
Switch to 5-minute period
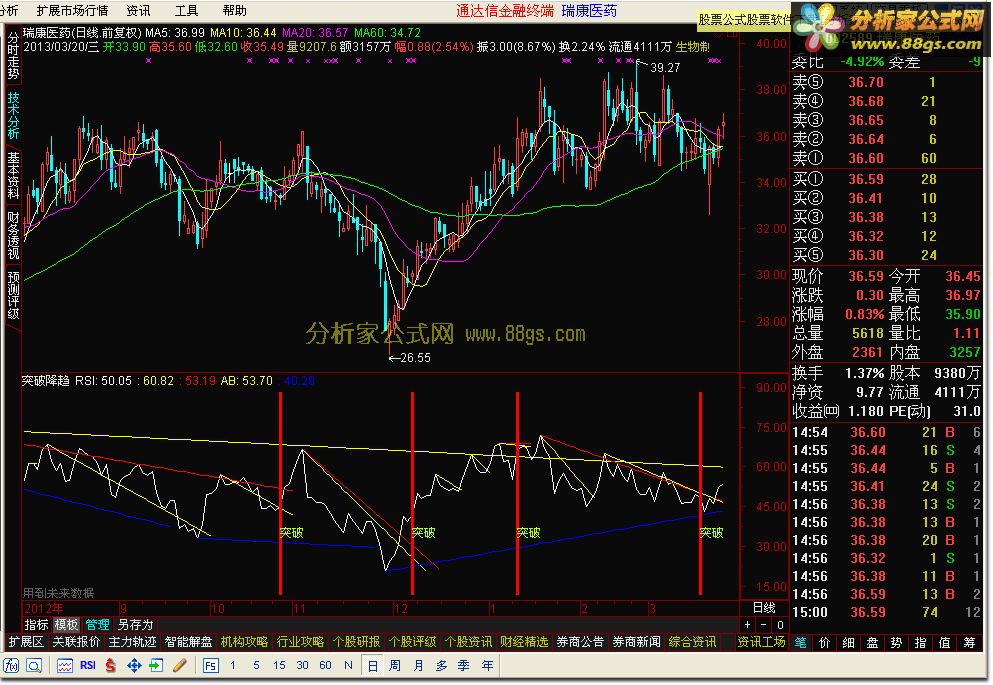point(256,665)
